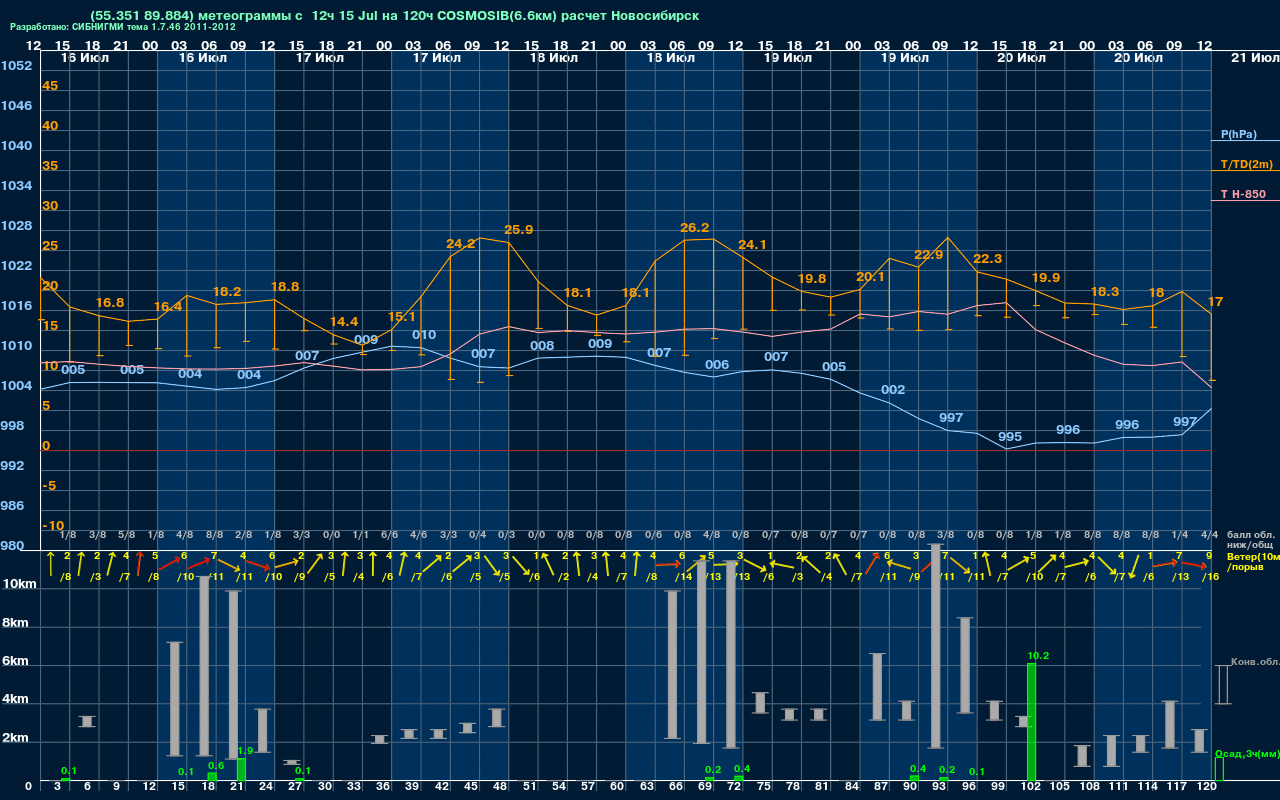This screenshot has height=800, width=1280.
Task: Click the T H-850 legend label
Action: point(1243,194)
